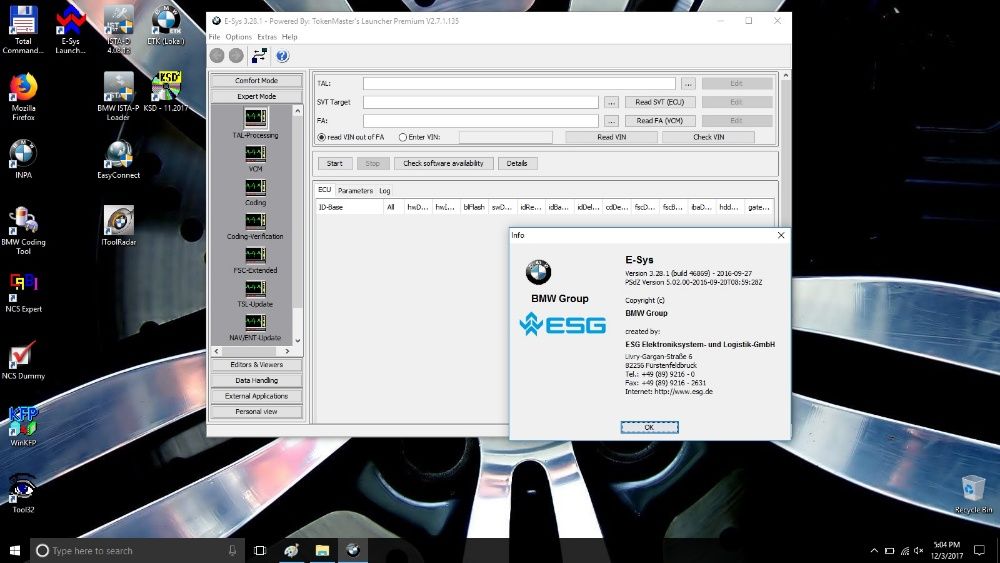Open EasyConnect desktop icon
This screenshot has width=1000, height=563.
(119, 159)
